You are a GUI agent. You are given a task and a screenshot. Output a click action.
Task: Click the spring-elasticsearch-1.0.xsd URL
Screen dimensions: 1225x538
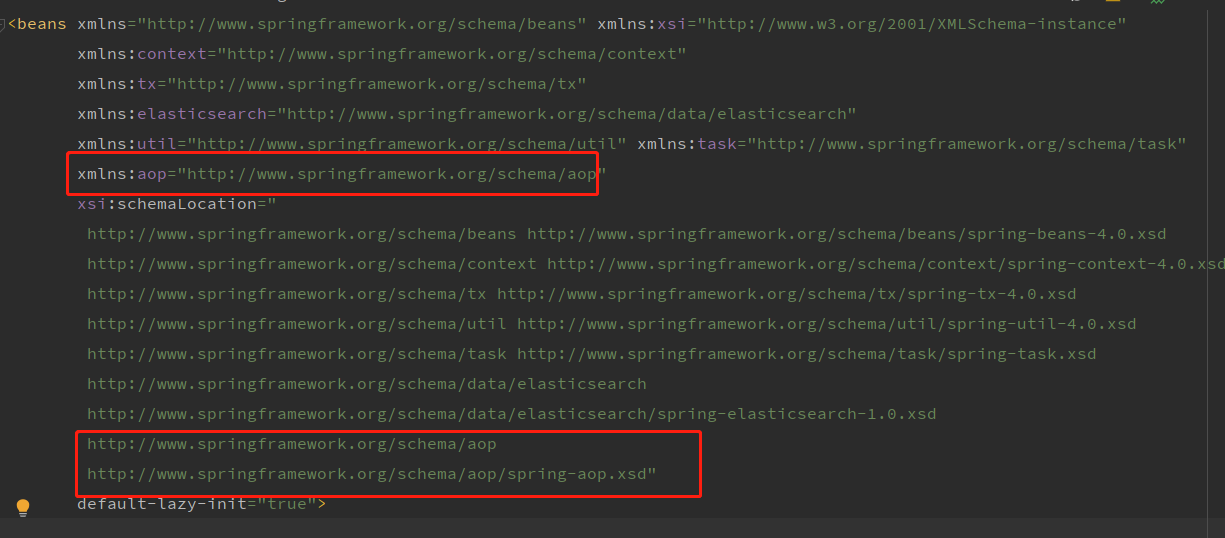pos(512,414)
